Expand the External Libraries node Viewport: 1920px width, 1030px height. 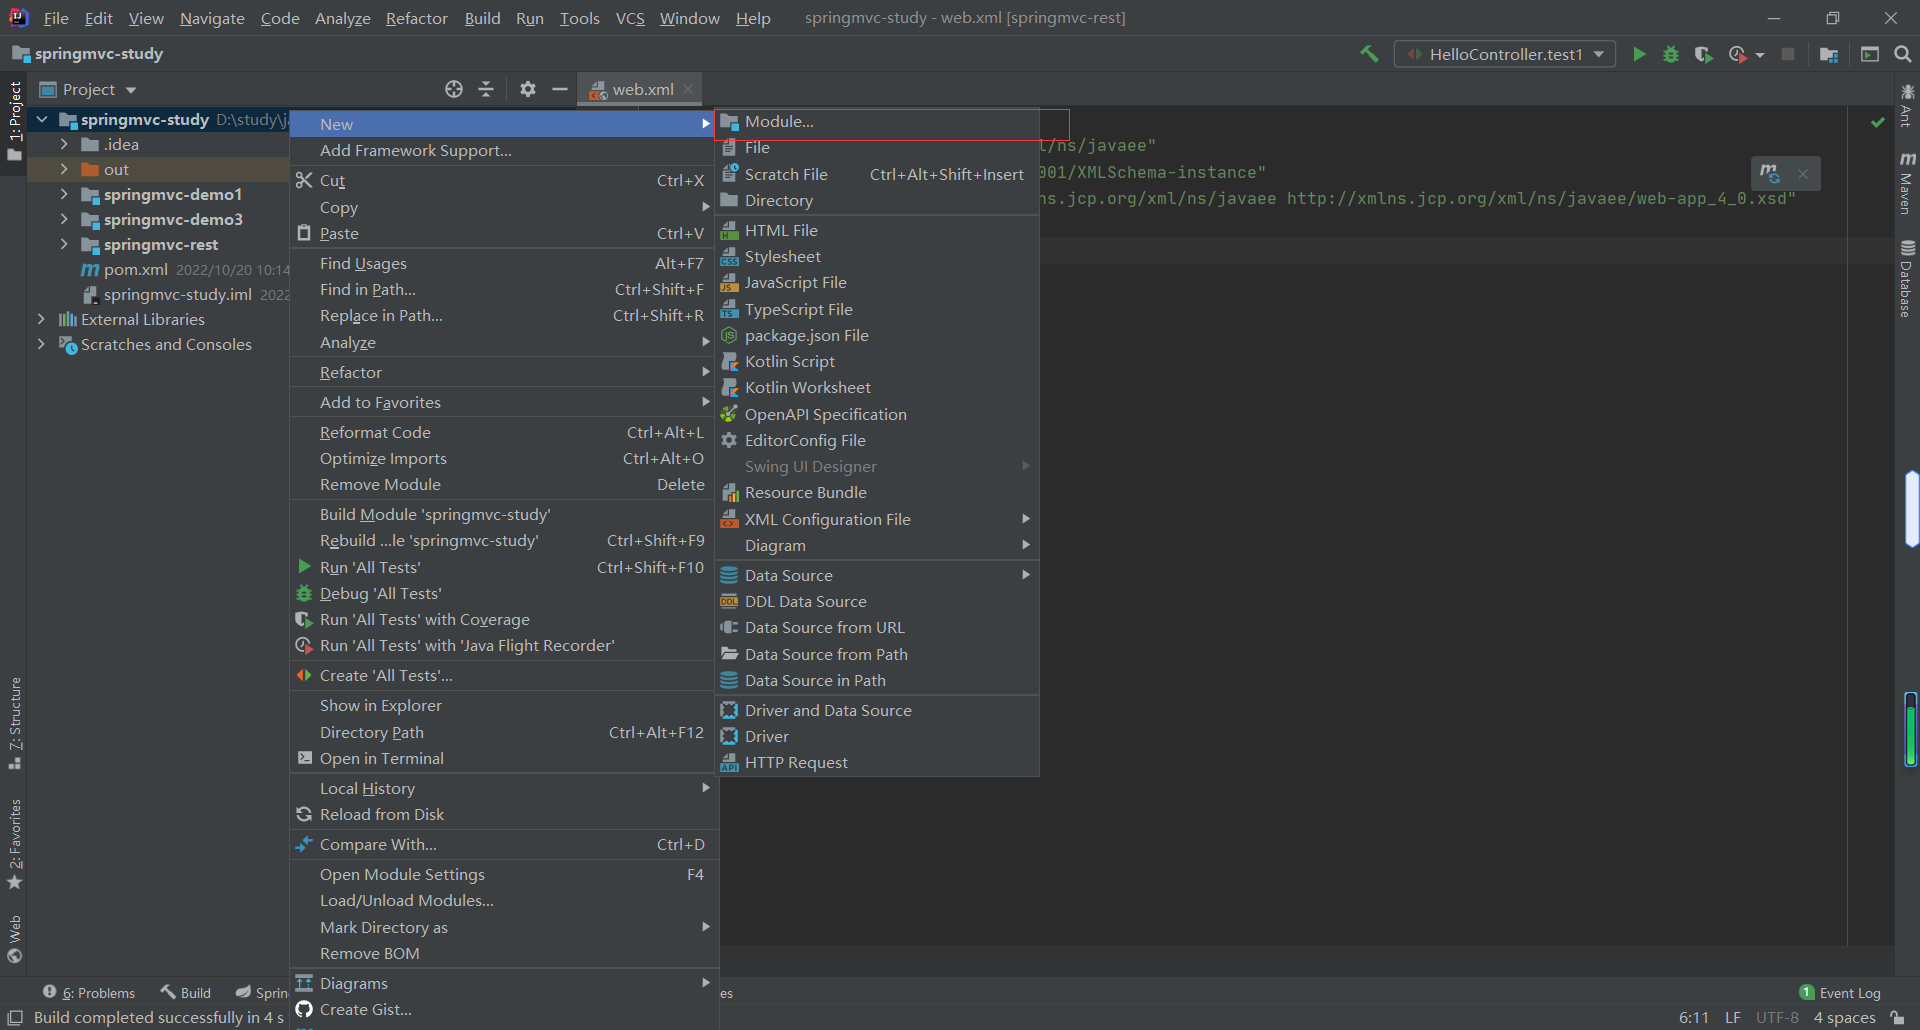tap(41, 319)
